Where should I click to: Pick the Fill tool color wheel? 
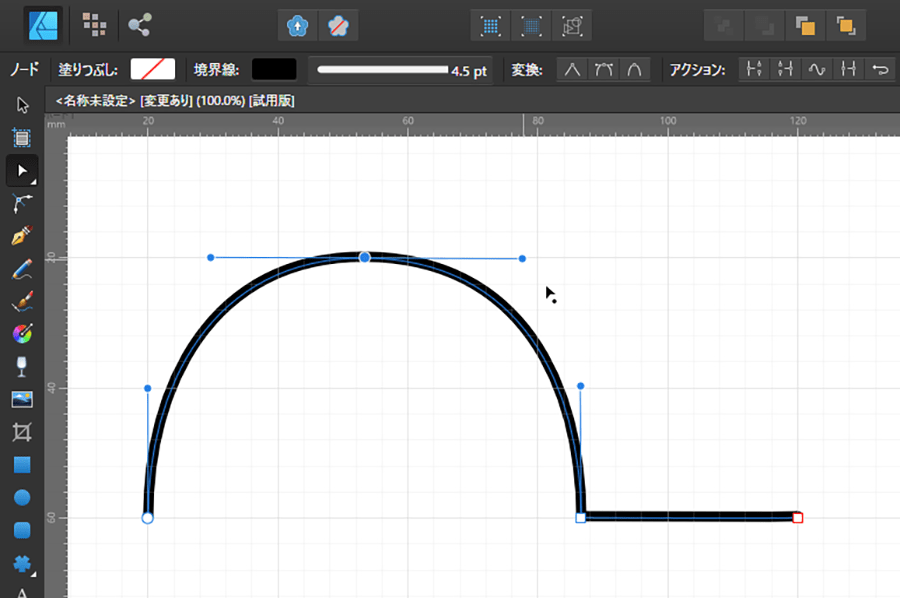22,334
